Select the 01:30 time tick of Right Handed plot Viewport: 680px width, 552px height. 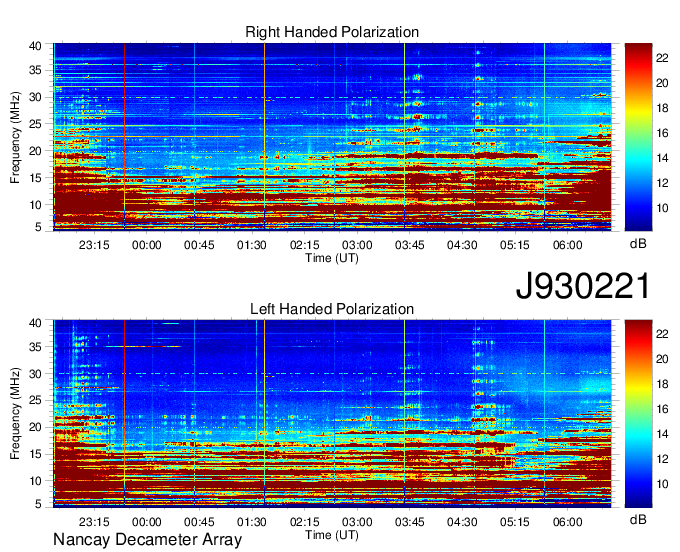coord(252,245)
